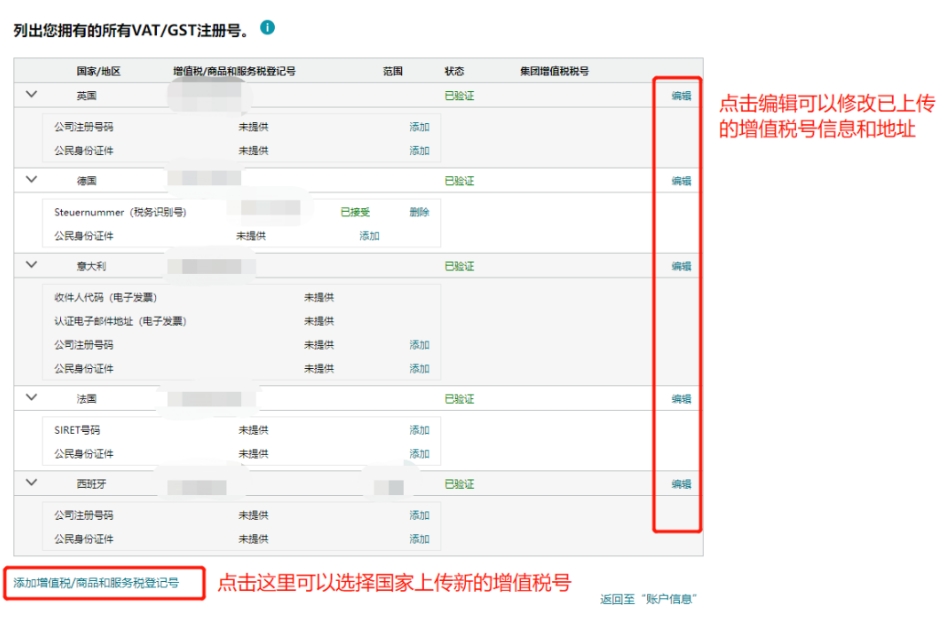Click 认证电子邮件地址 (电子发票) label

point(120,321)
